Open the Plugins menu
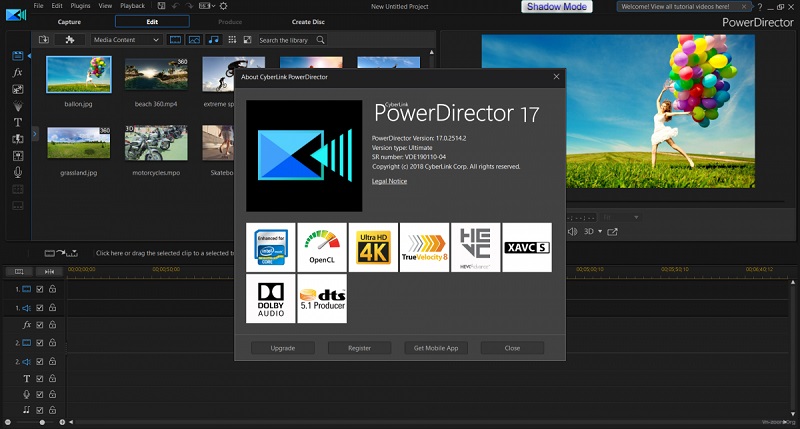 tap(80, 6)
